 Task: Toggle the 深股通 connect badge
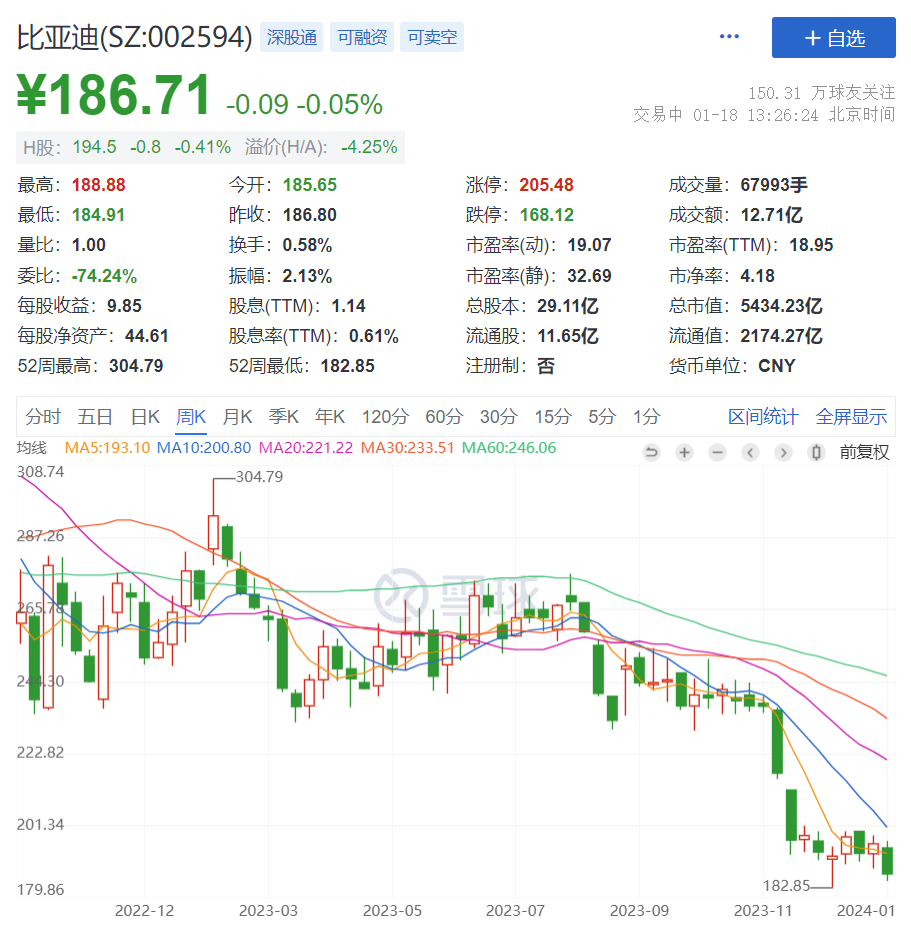pos(291,37)
